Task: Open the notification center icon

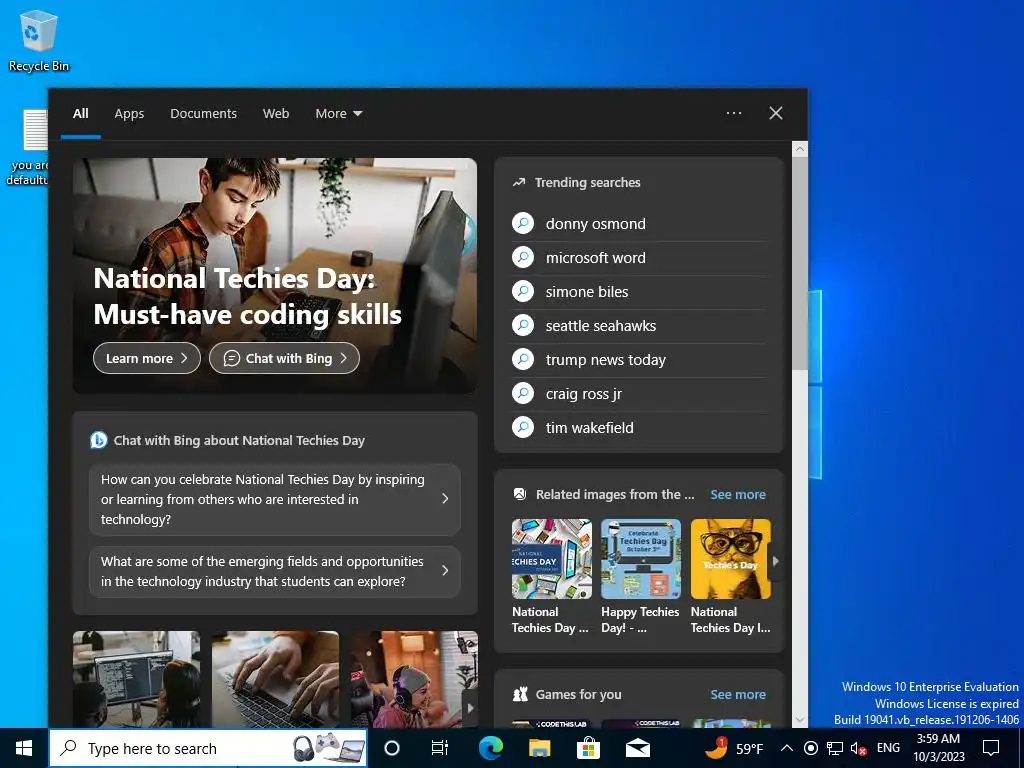Action: pyautogui.click(x=991, y=748)
